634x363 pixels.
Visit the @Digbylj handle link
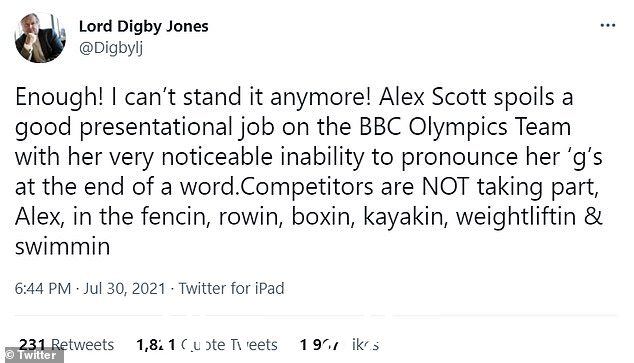click(111, 48)
